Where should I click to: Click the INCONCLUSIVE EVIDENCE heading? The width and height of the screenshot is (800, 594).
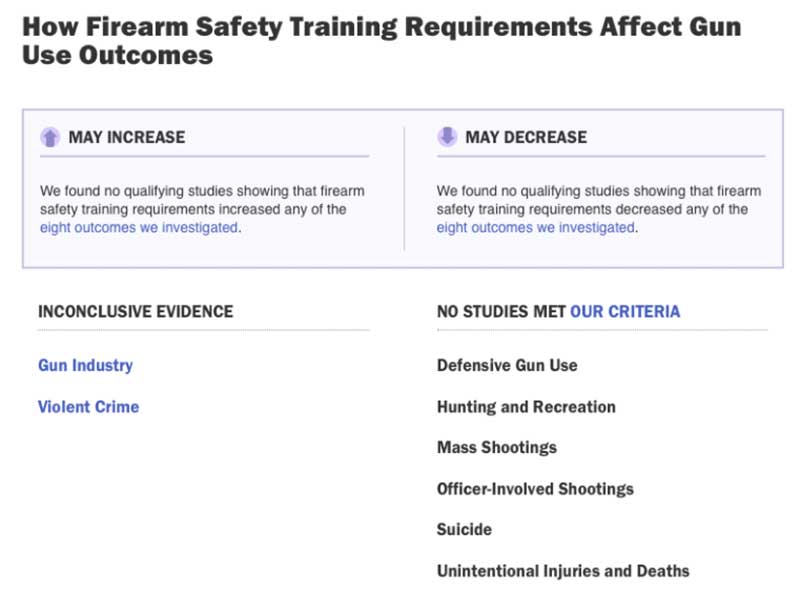(x=136, y=311)
